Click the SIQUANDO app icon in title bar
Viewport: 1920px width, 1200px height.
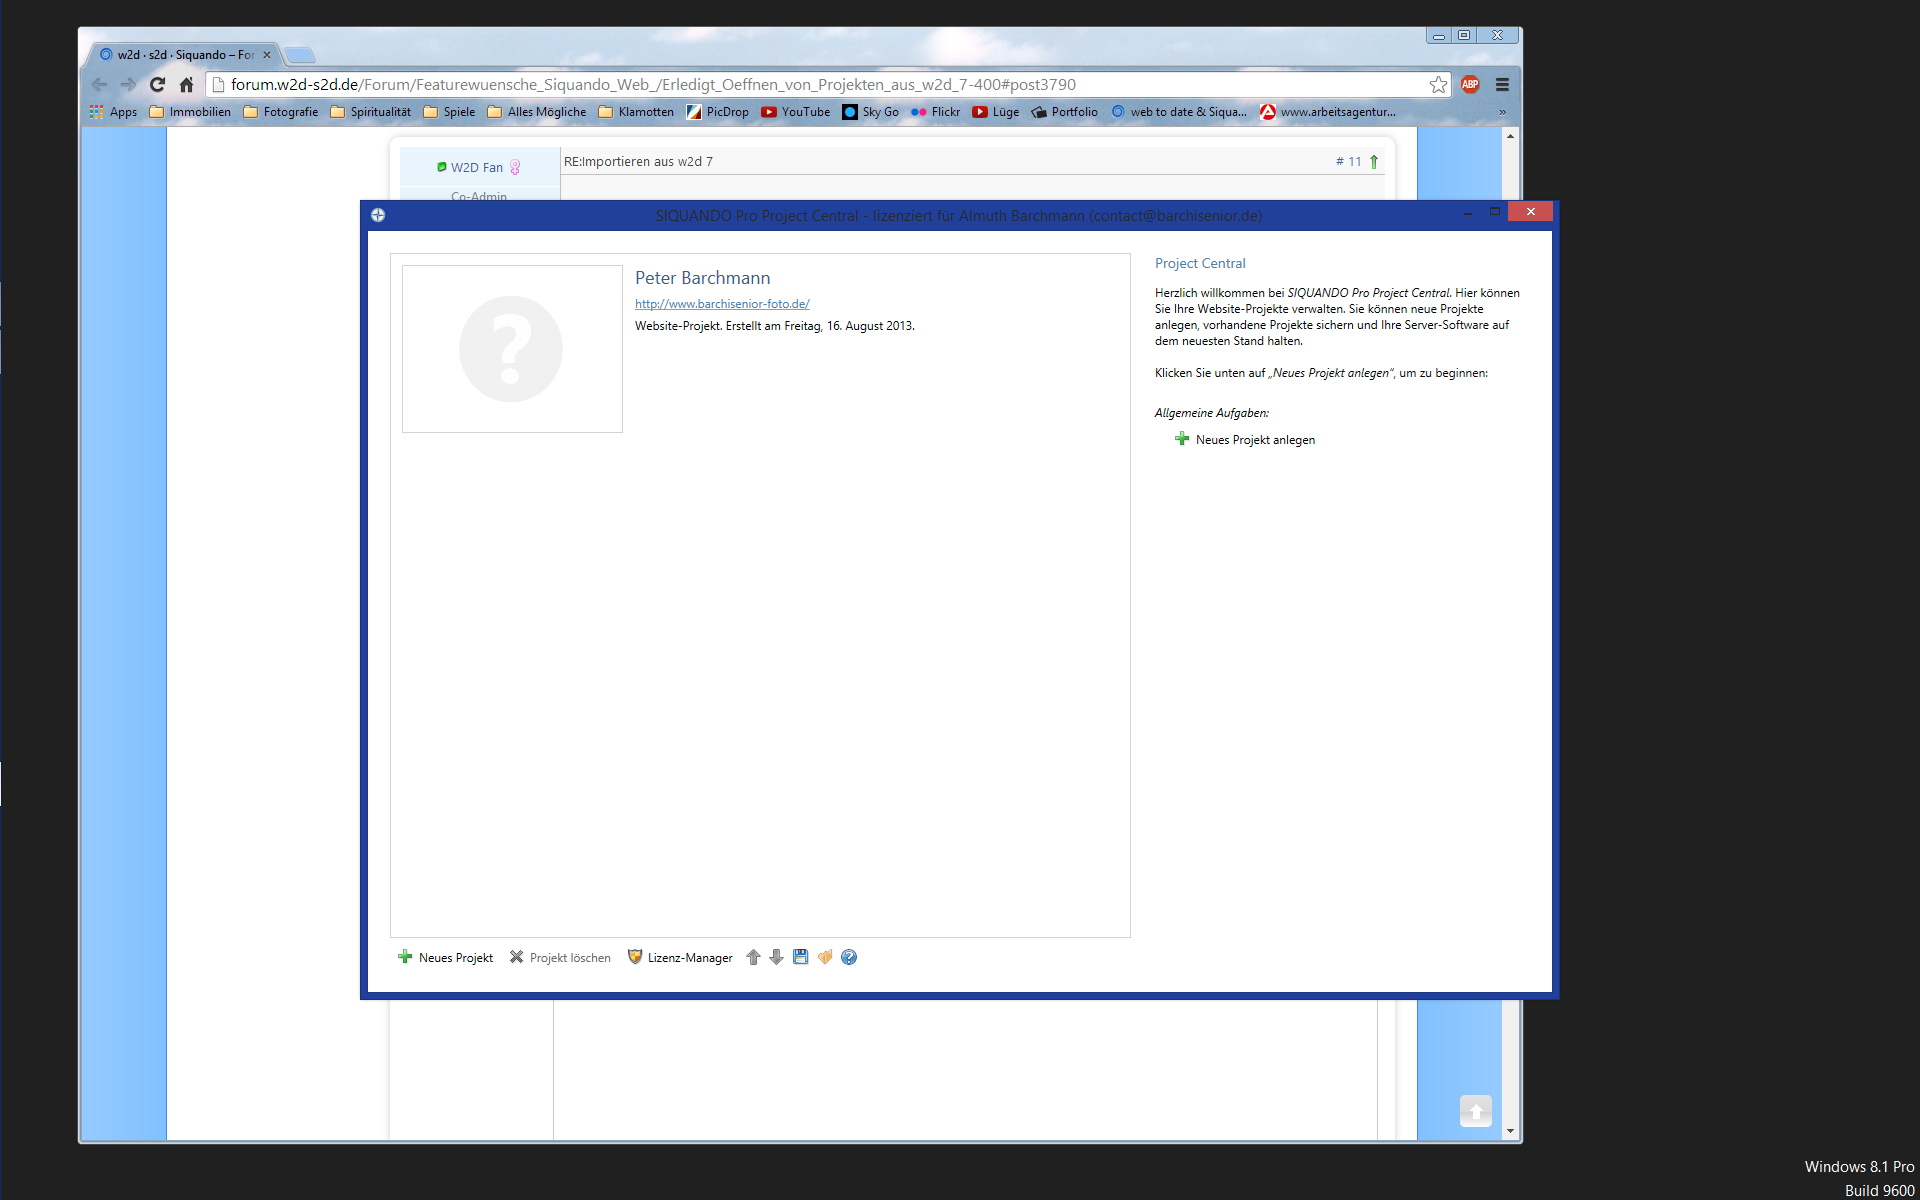pos(378,215)
